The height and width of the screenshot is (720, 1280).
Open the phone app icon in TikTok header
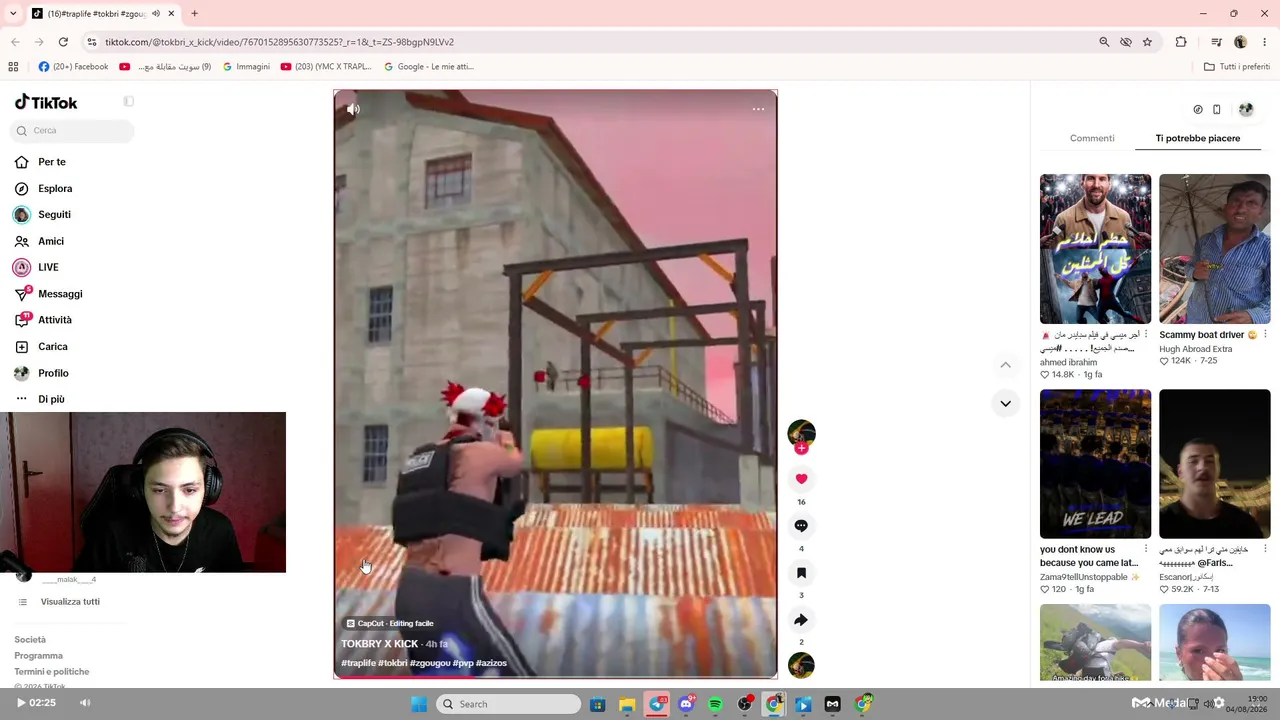(1216, 110)
